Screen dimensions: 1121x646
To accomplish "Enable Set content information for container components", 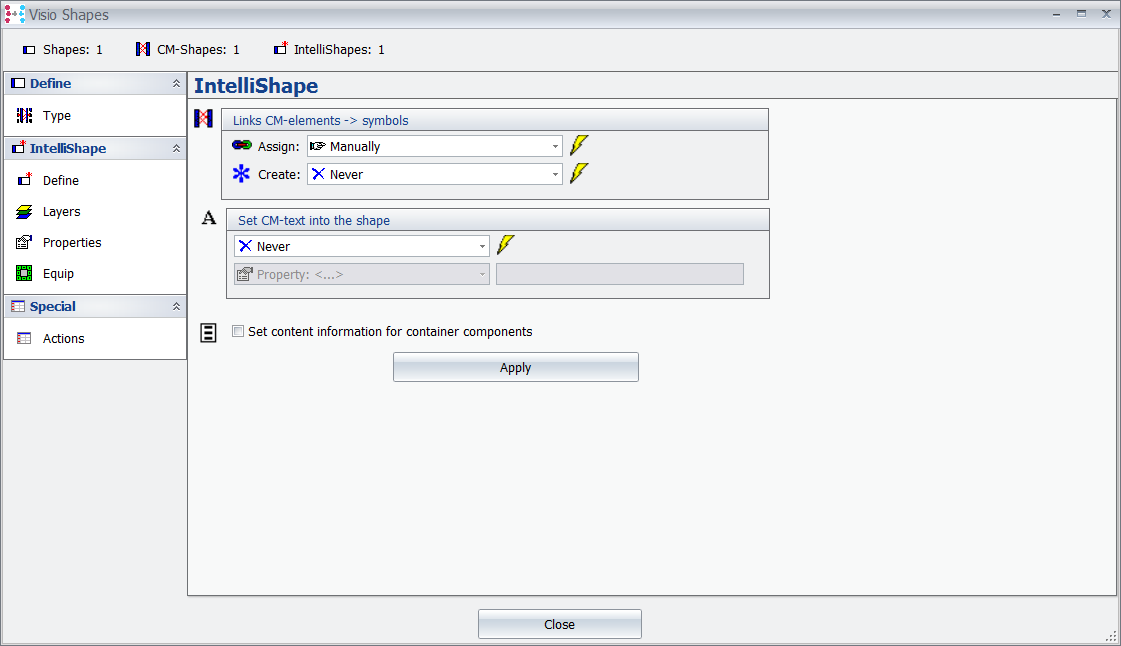I will 238,332.
